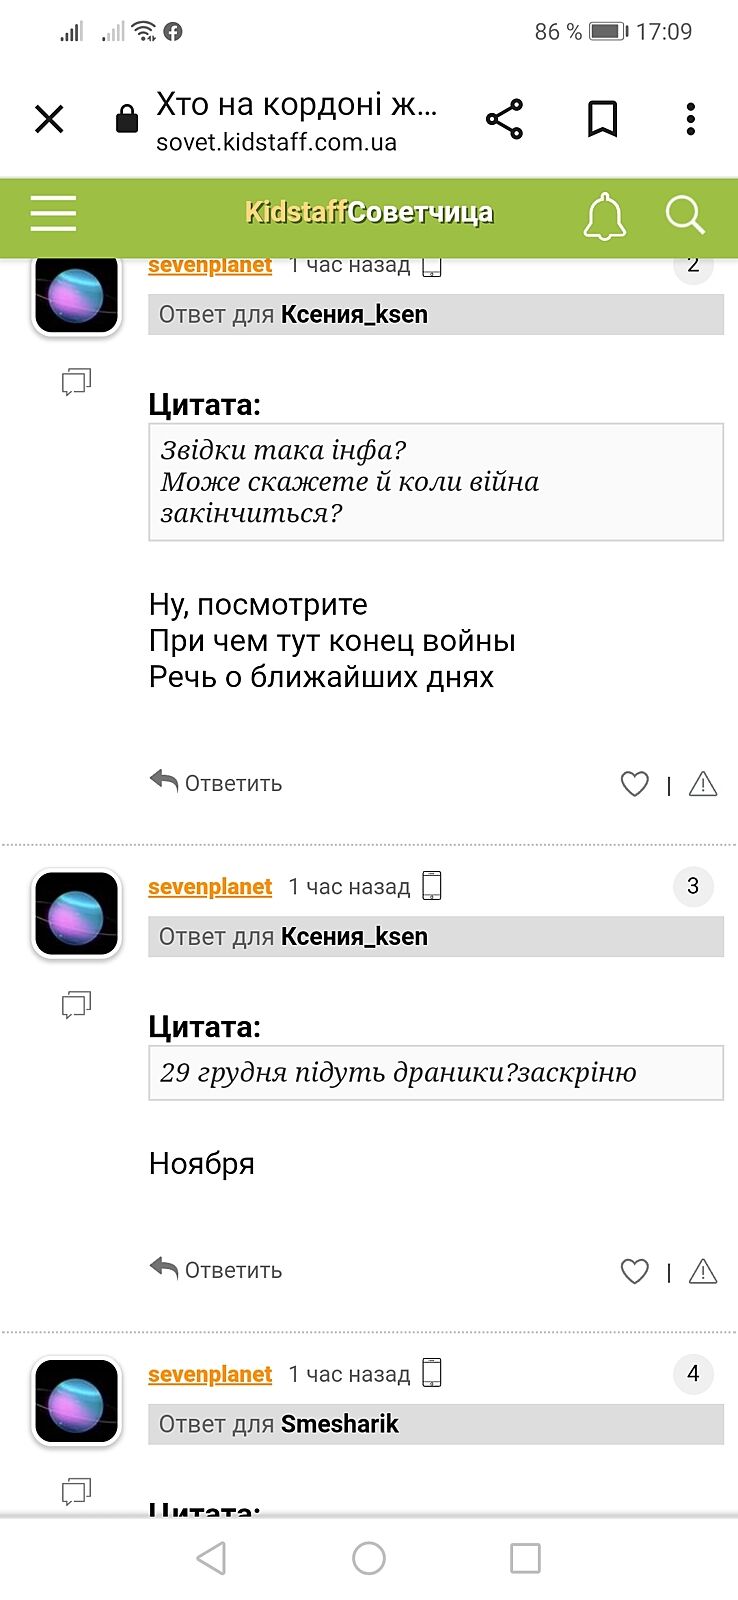
Task: Reply to the Ноября comment
Action: (x=216, y=1270)
